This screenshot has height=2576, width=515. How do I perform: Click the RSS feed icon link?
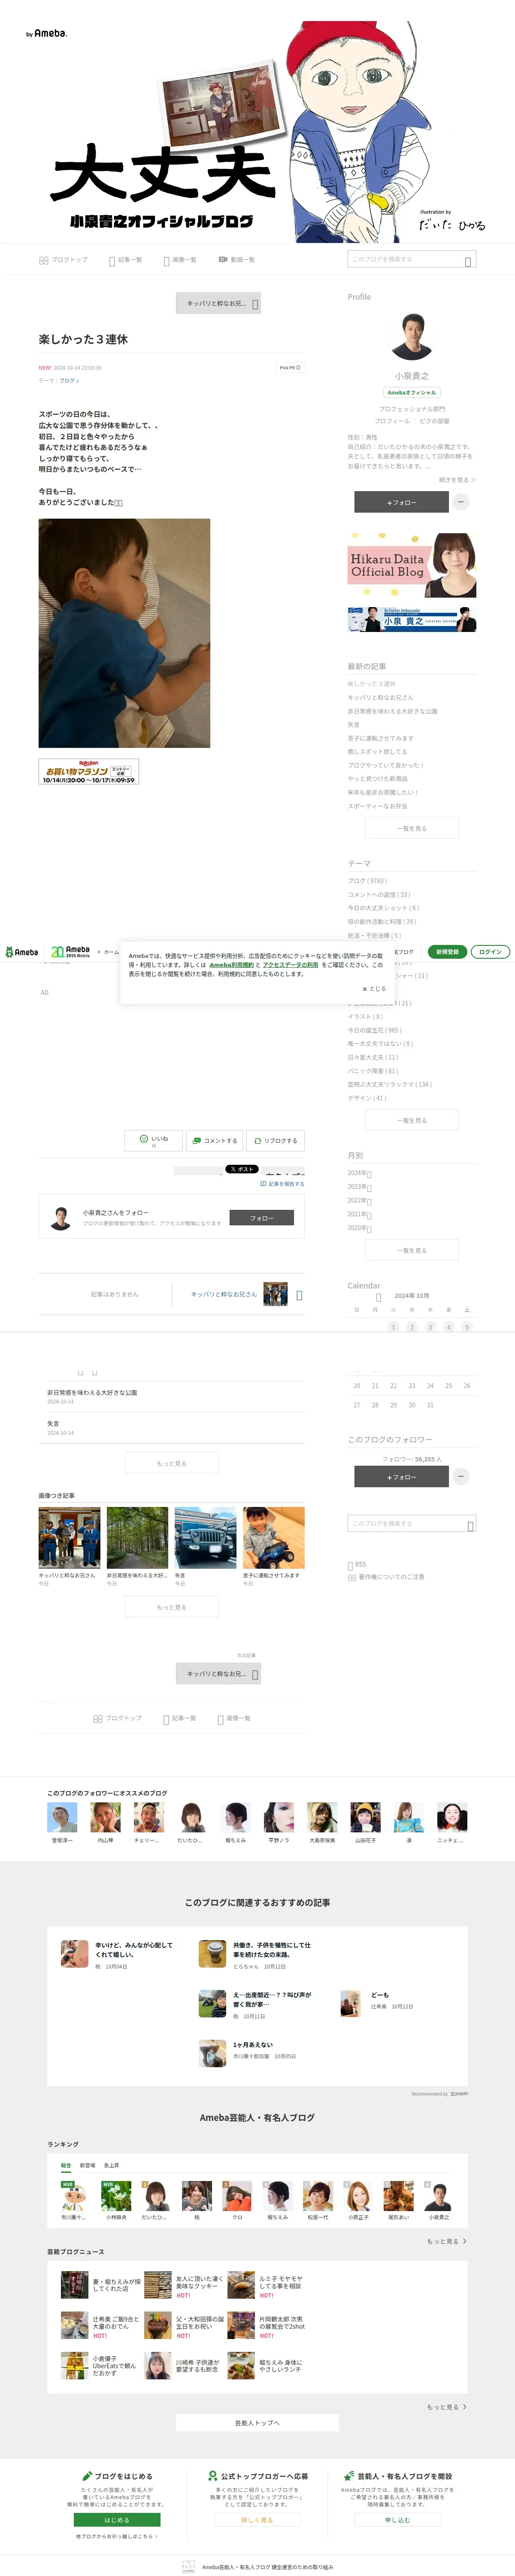pyautogui.click(x=357, y=1564)
